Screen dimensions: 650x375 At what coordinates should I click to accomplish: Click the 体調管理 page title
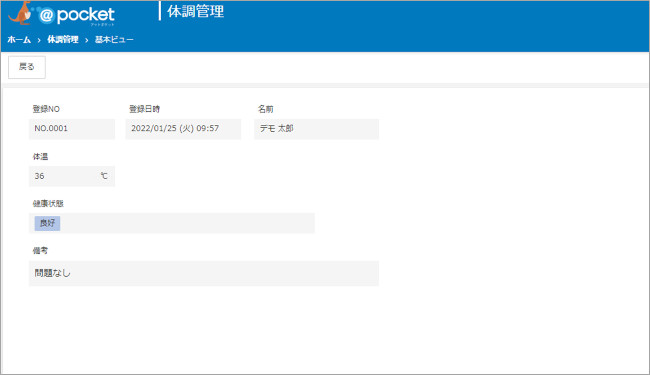tap(196, 12)
